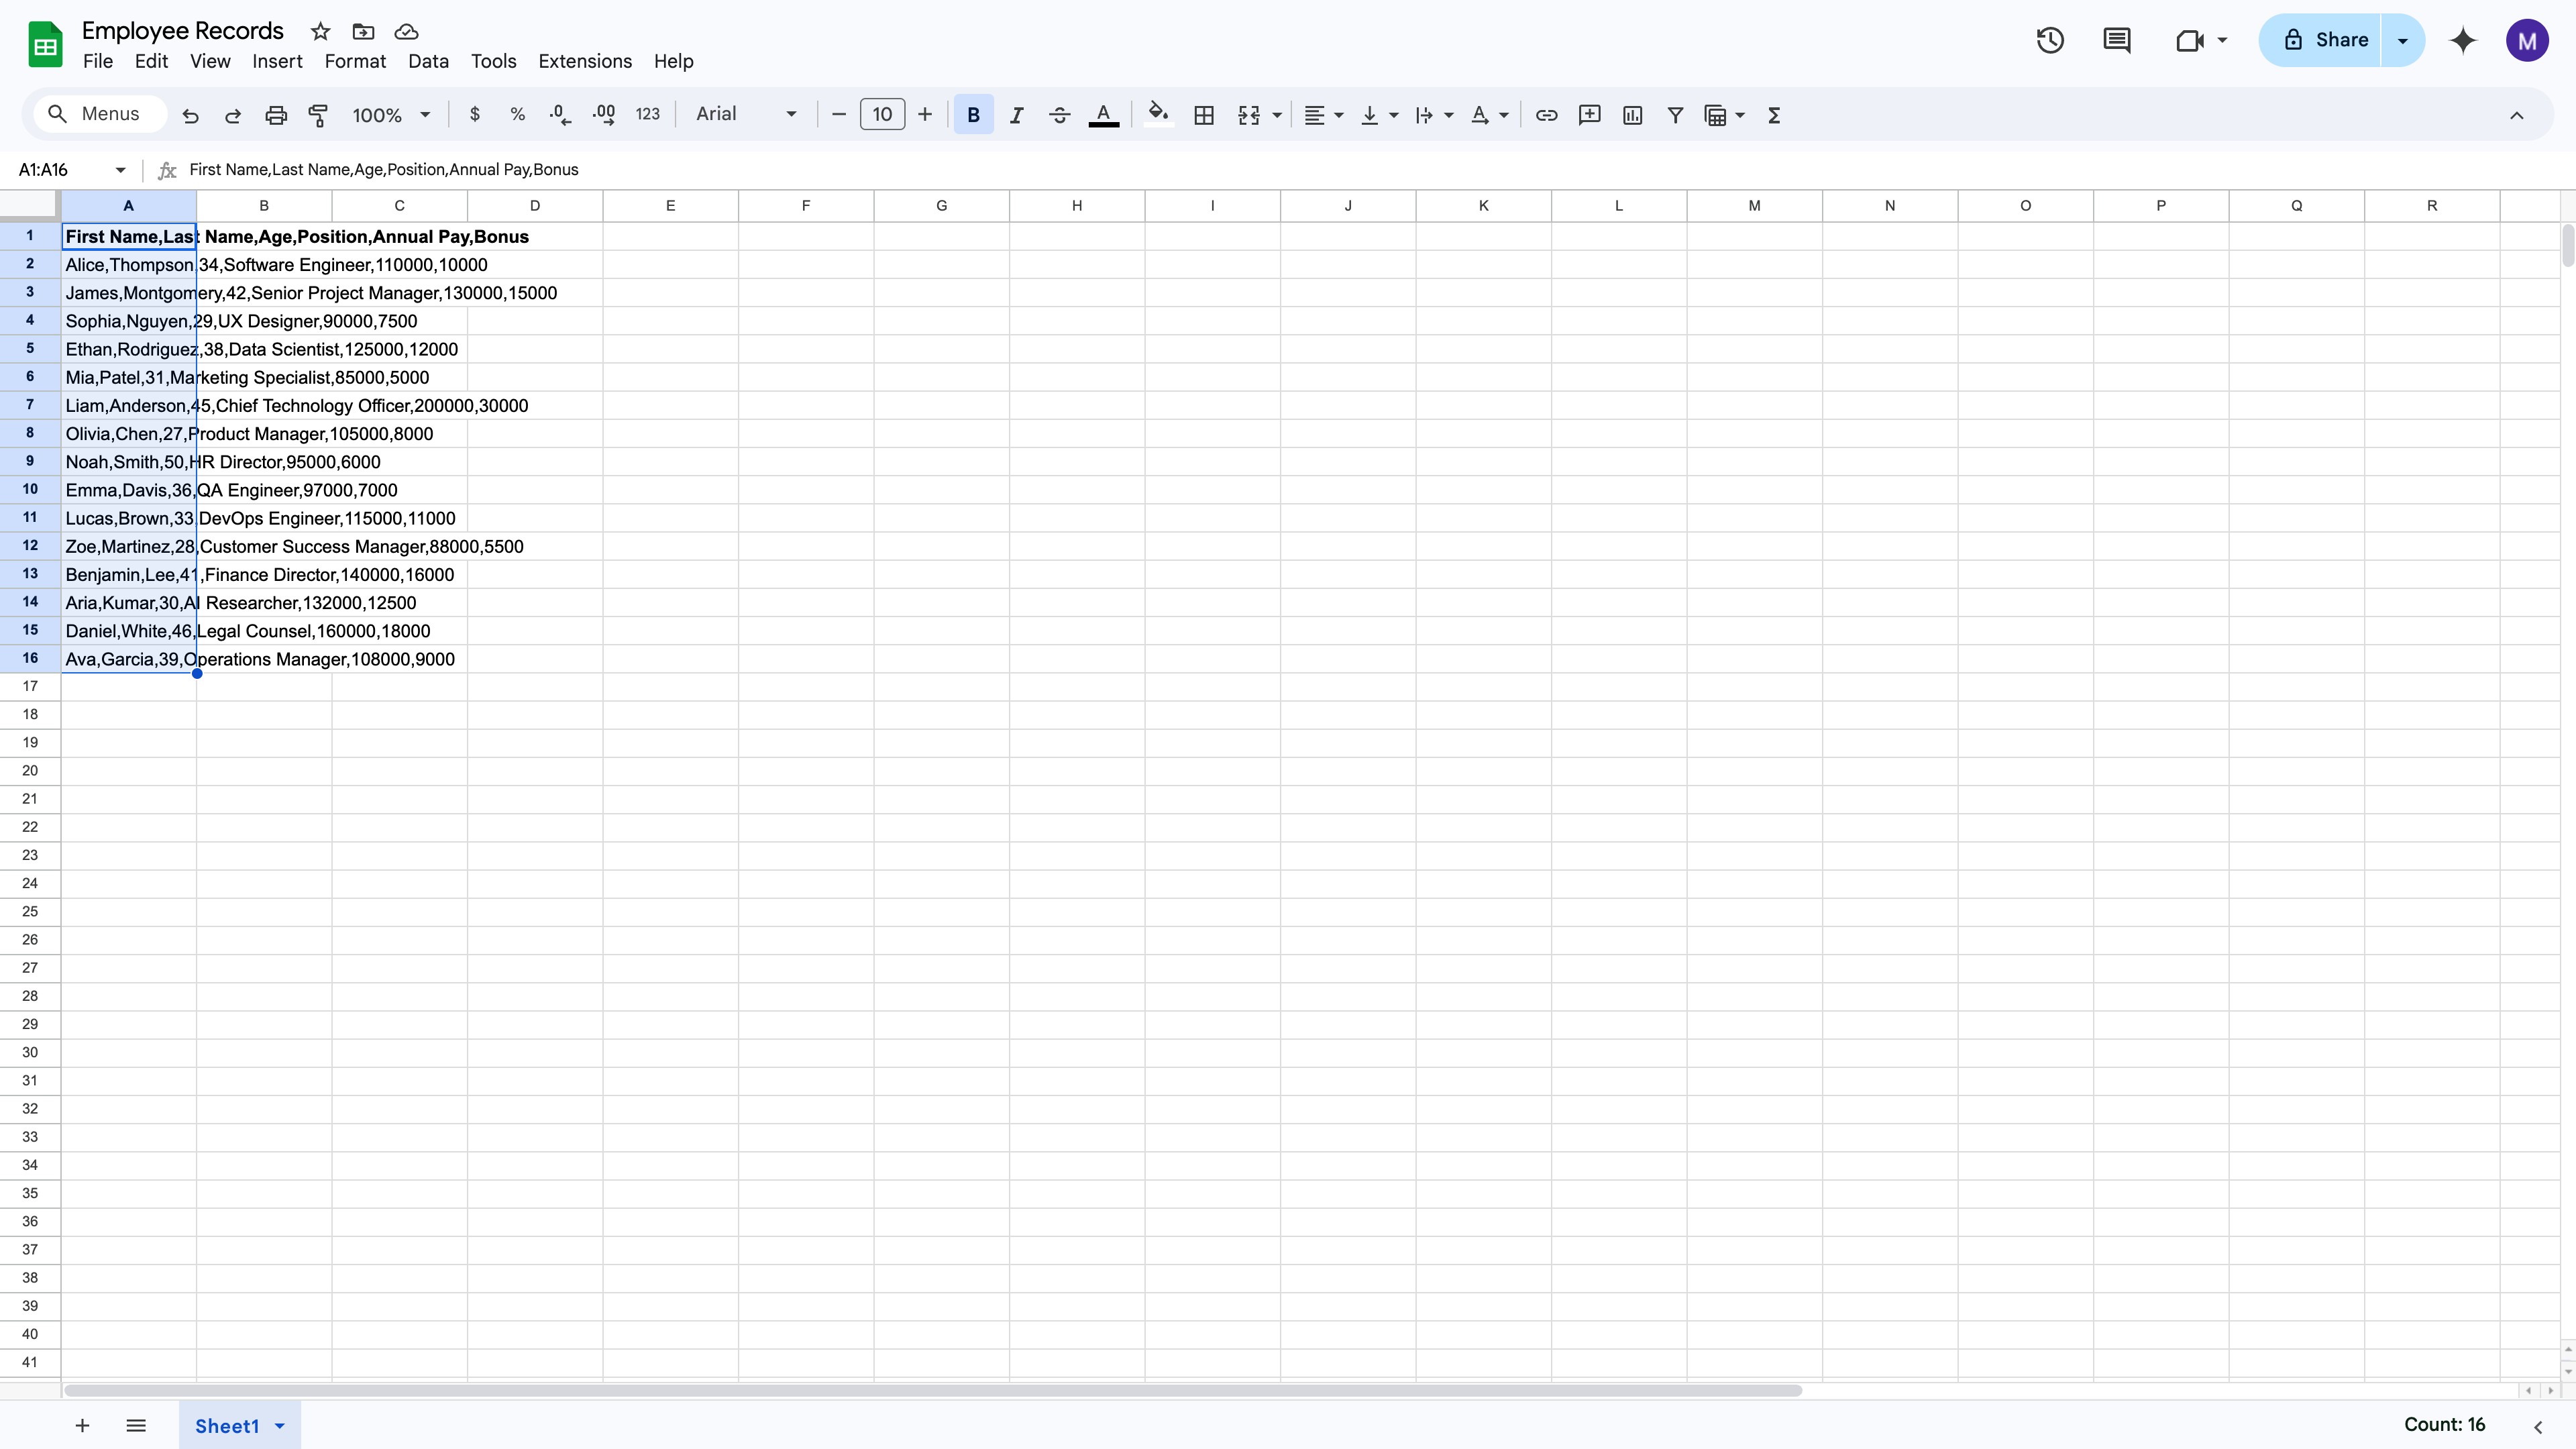Image resolution: width=2576 pixels, height=1449 pixels.
Task: Click the Merge cells icon
Action: coord(1248,115)
